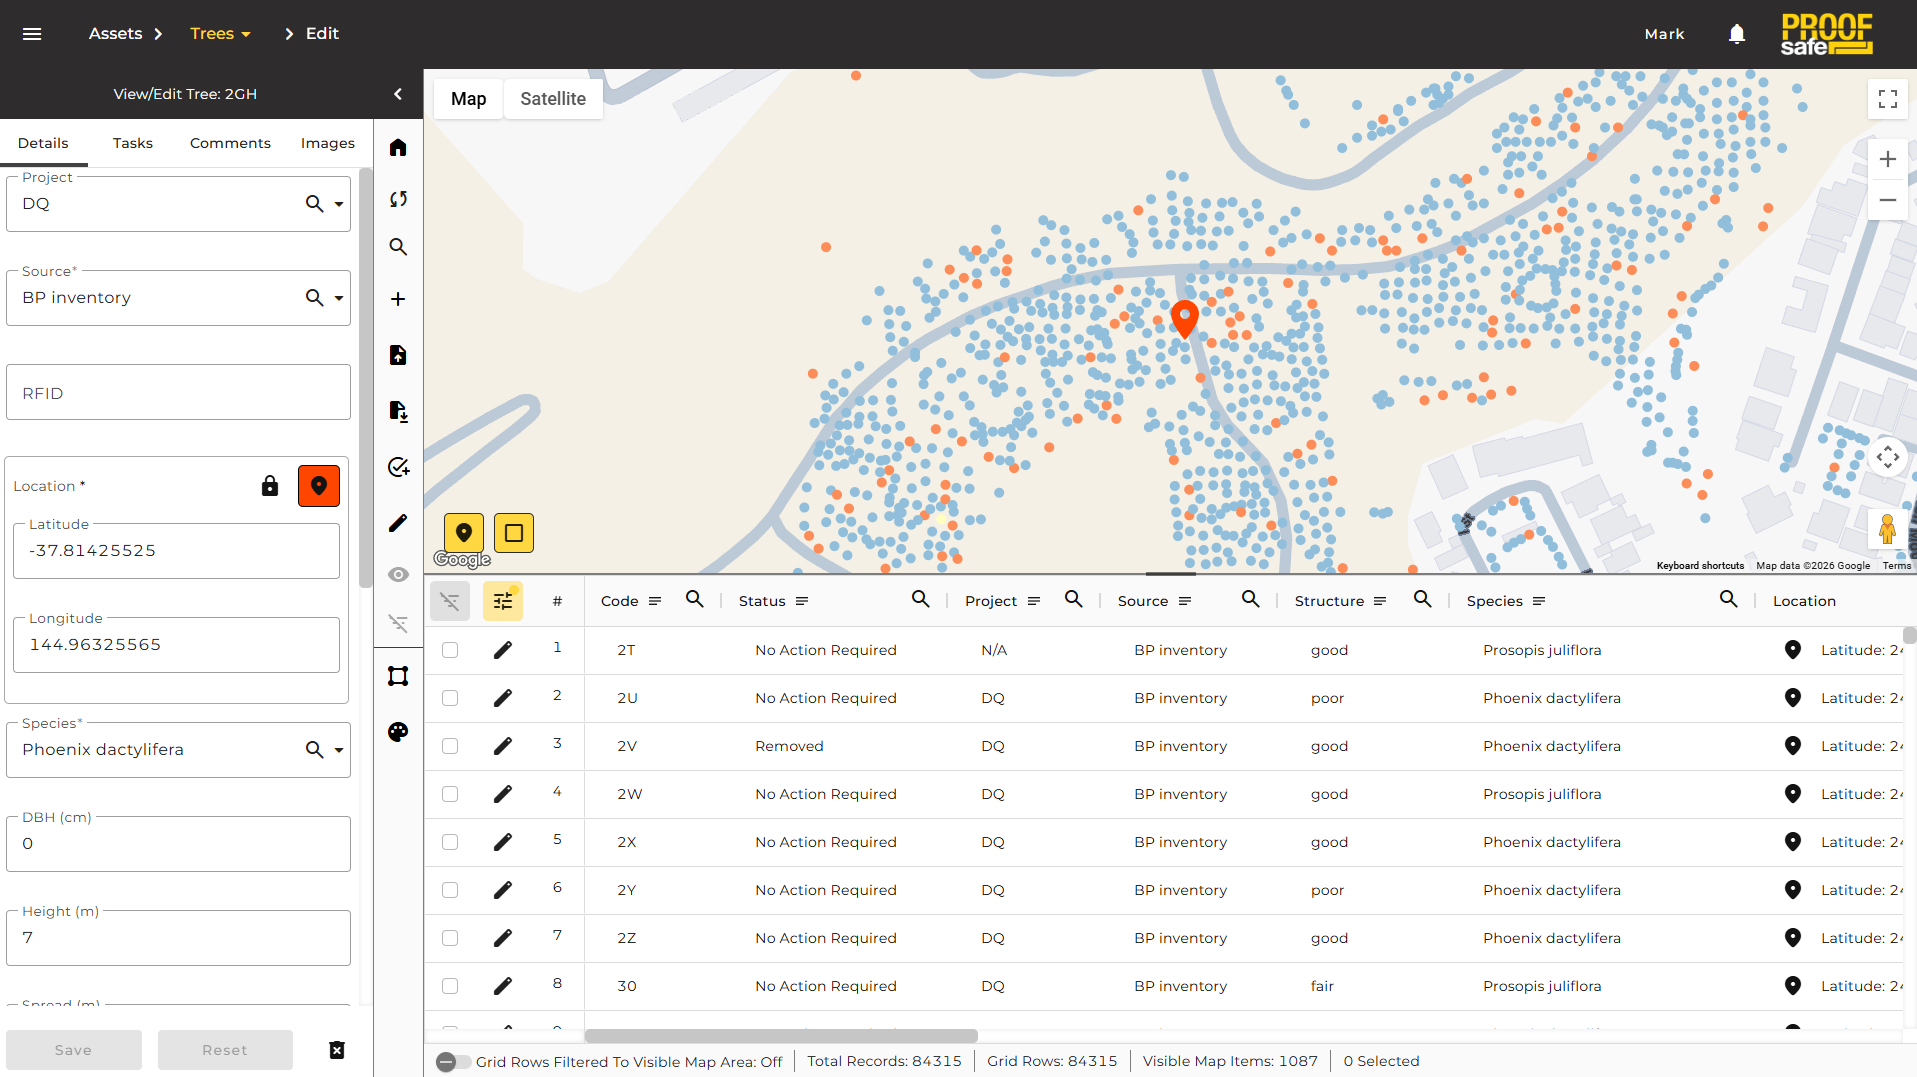Screen dimensions: 1917x1077
Task: Open the column filter settings icon above the grid
Action: point(502,600)
